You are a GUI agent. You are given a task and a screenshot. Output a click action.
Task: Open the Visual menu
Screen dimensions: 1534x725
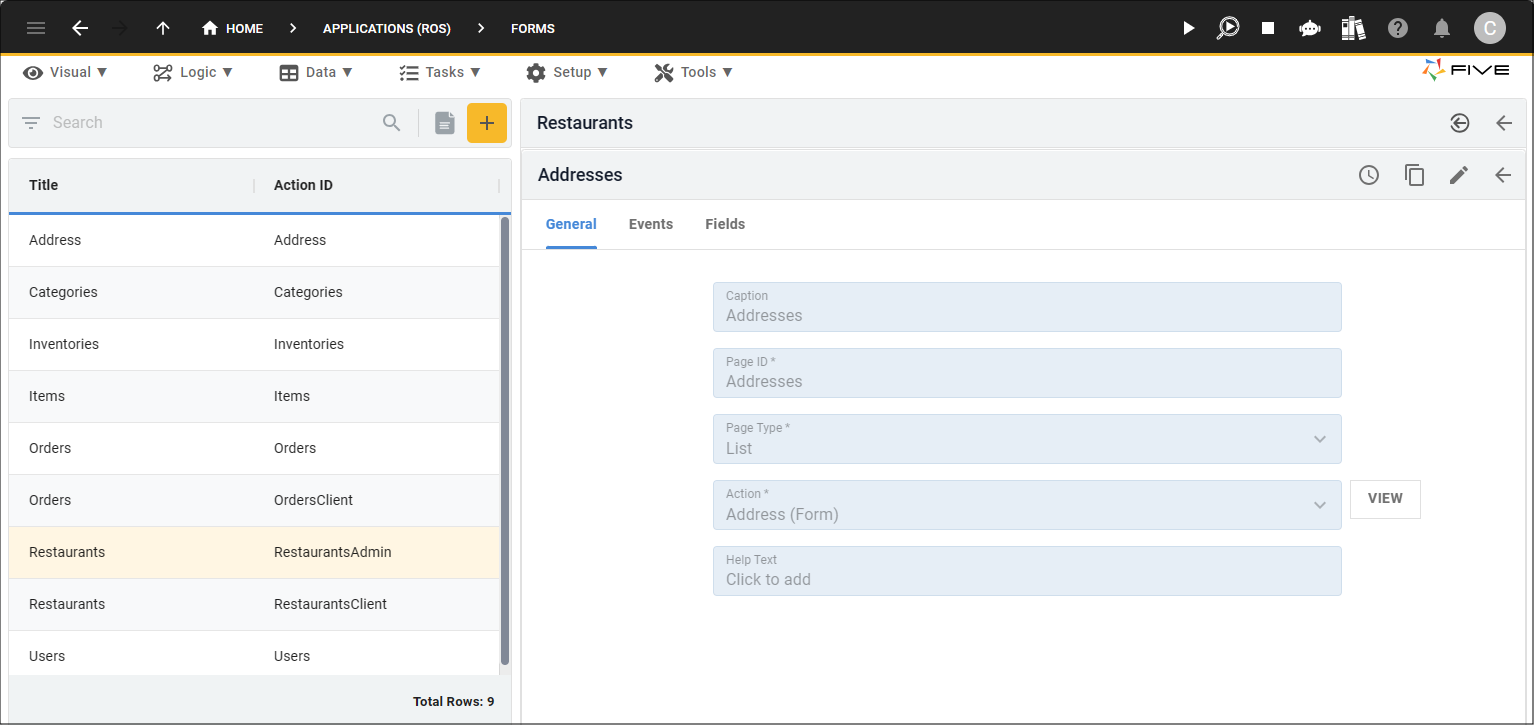click(x=66, y=72)
